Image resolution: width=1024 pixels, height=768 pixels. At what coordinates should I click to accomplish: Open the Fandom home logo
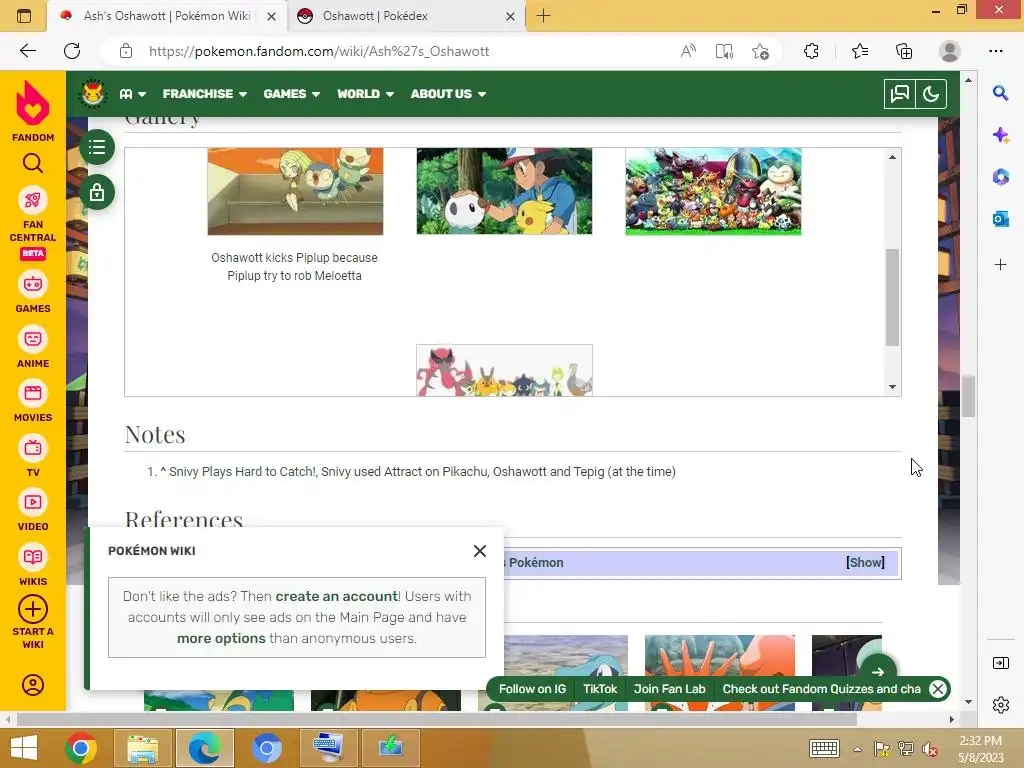click(33, 111)
